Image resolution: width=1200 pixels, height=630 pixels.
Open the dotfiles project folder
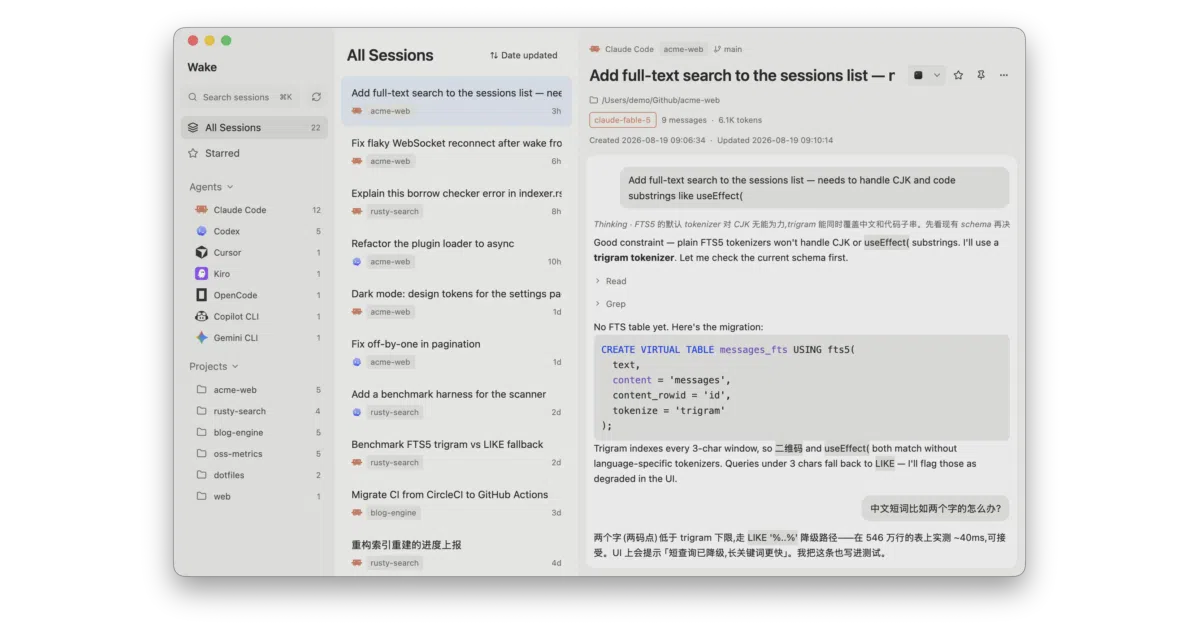tap(255, 475)
